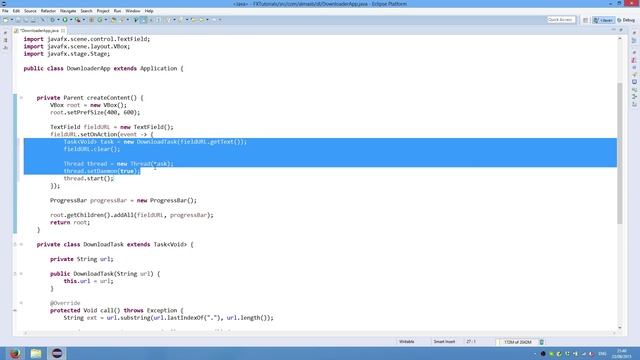This screenshot has width=640, height=360.
Task: Click the editor vertical scrollbar thumb
Action: (x=620, y=153)
